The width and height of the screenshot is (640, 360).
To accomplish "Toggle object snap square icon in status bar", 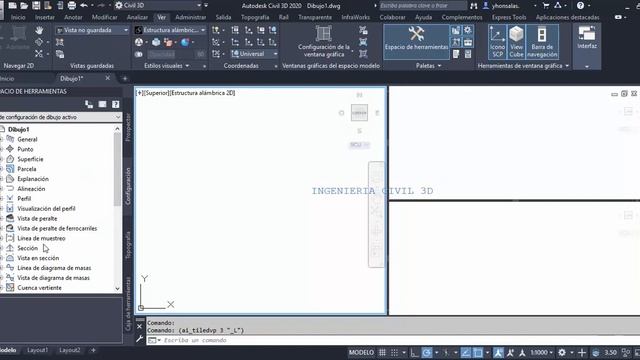I will tap(478, 352).
